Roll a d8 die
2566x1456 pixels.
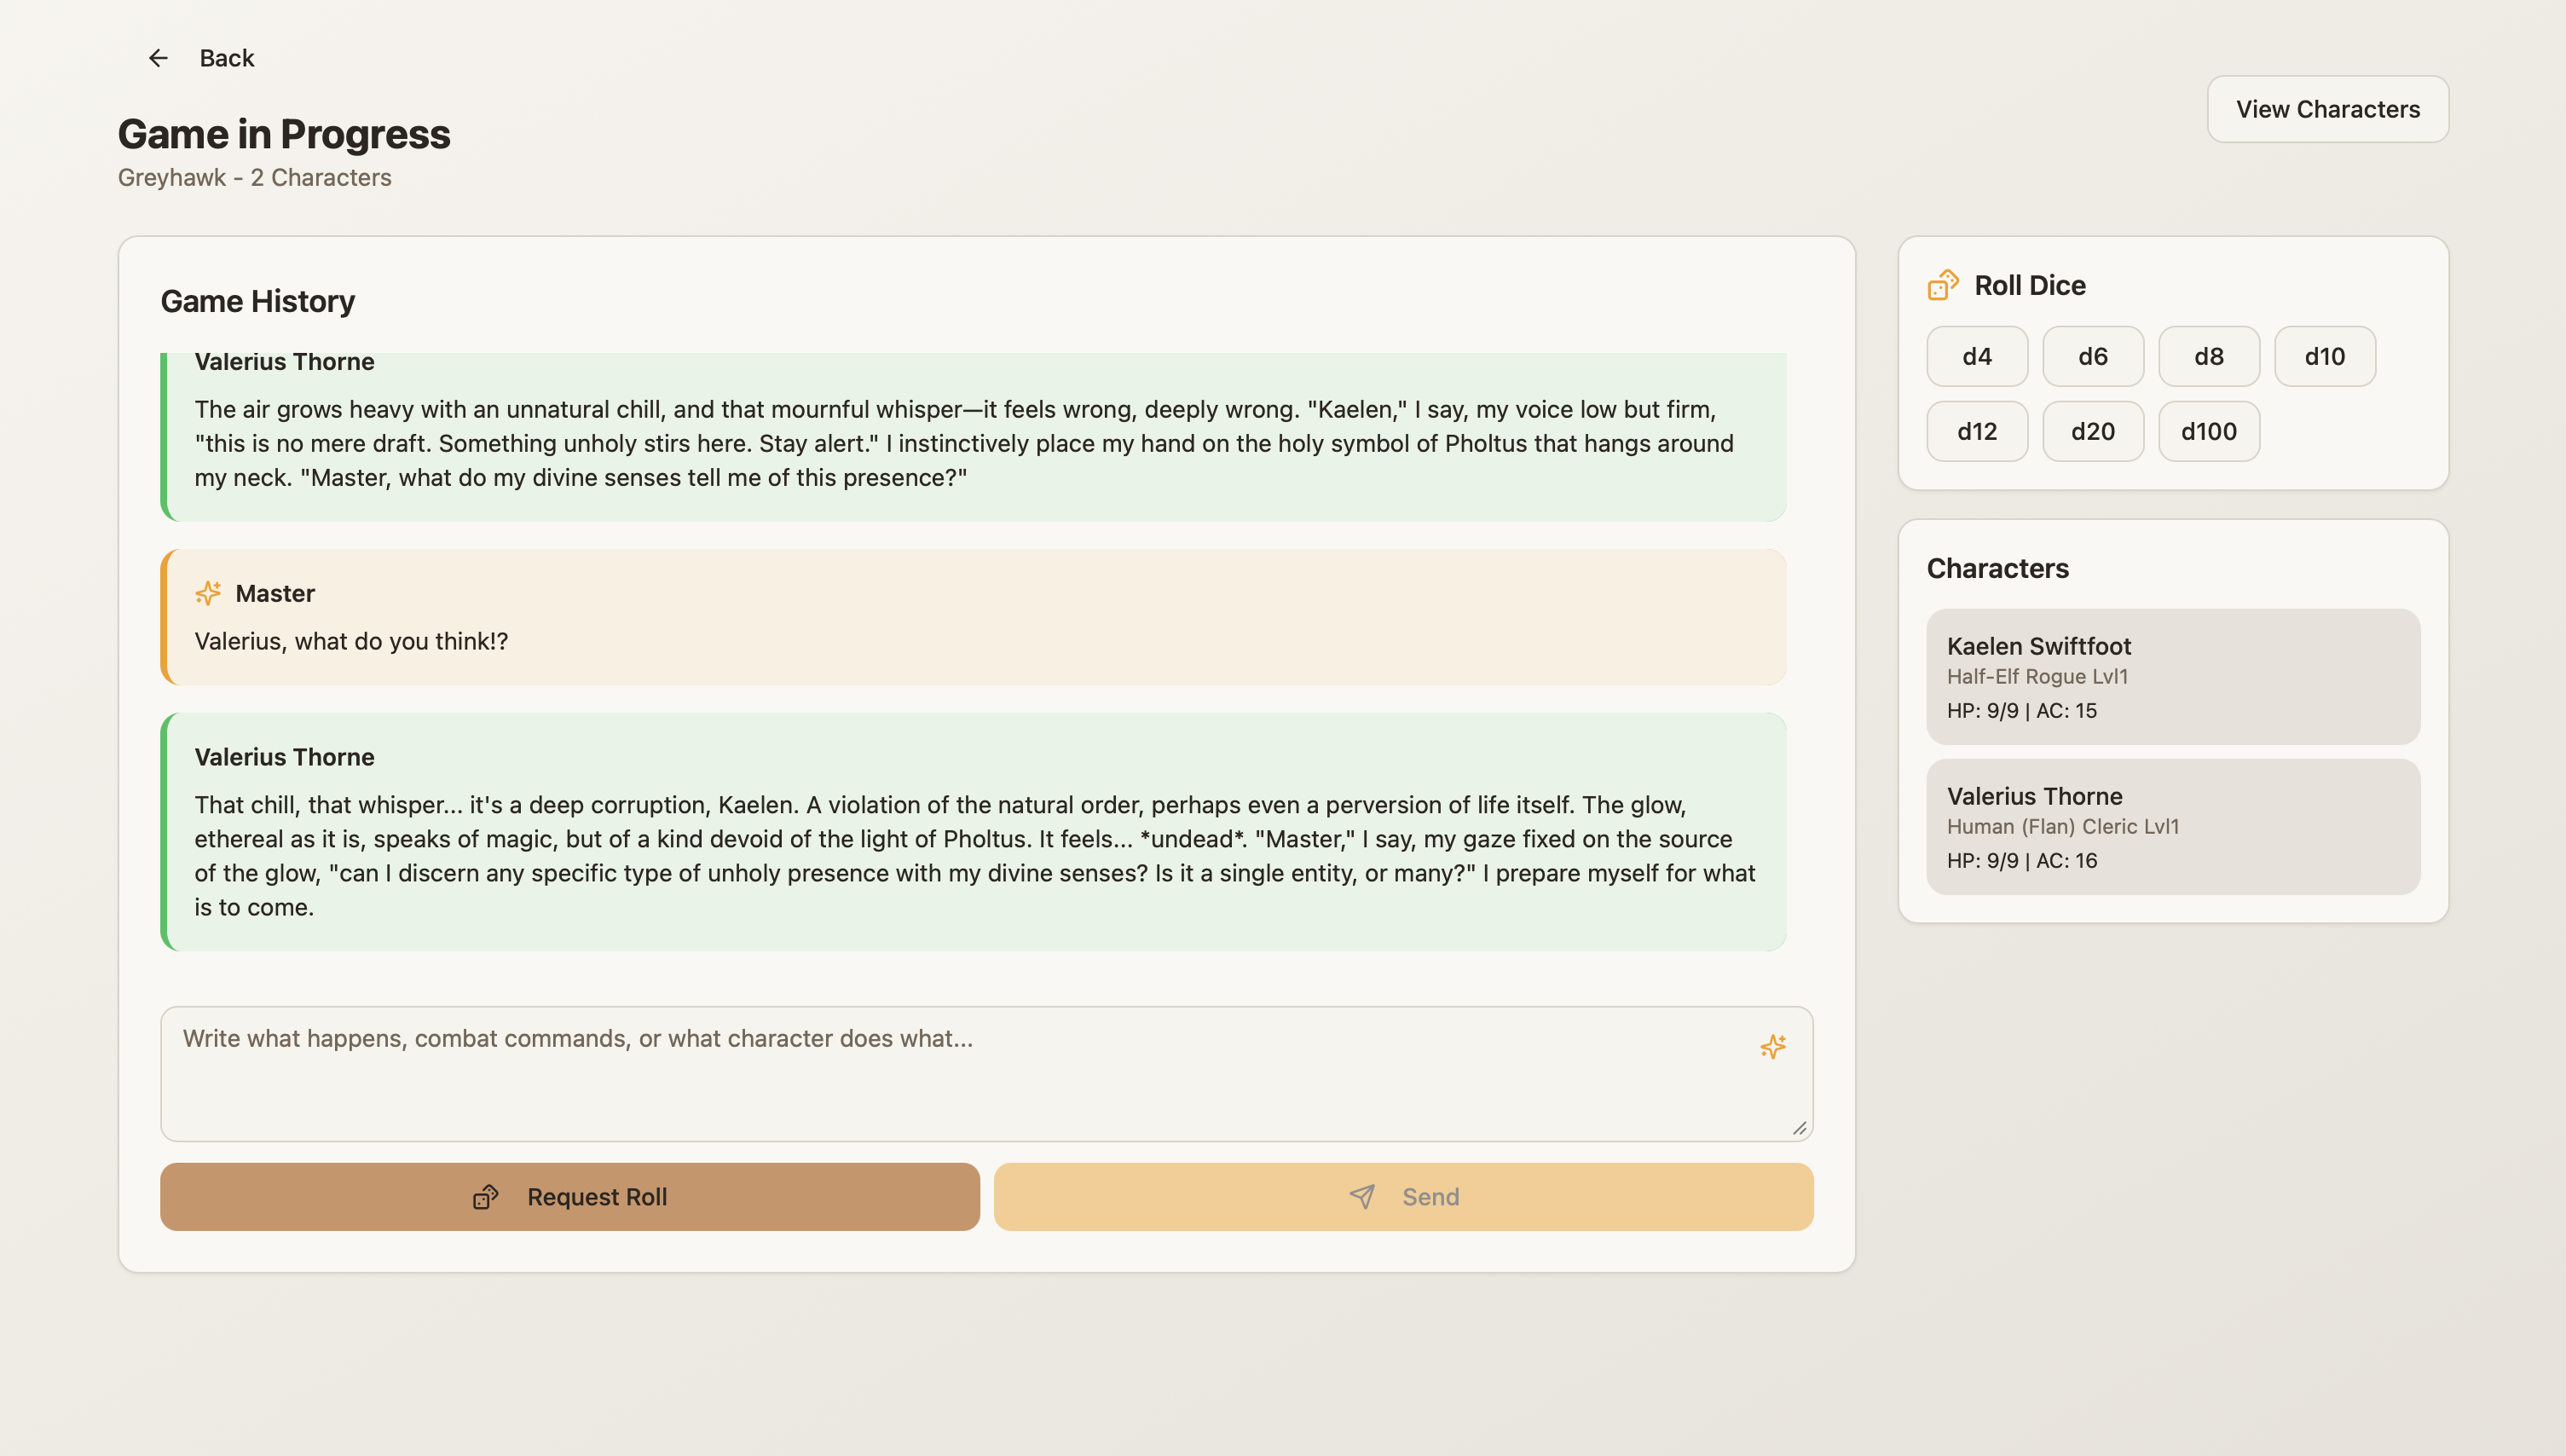pos(2209,355)
